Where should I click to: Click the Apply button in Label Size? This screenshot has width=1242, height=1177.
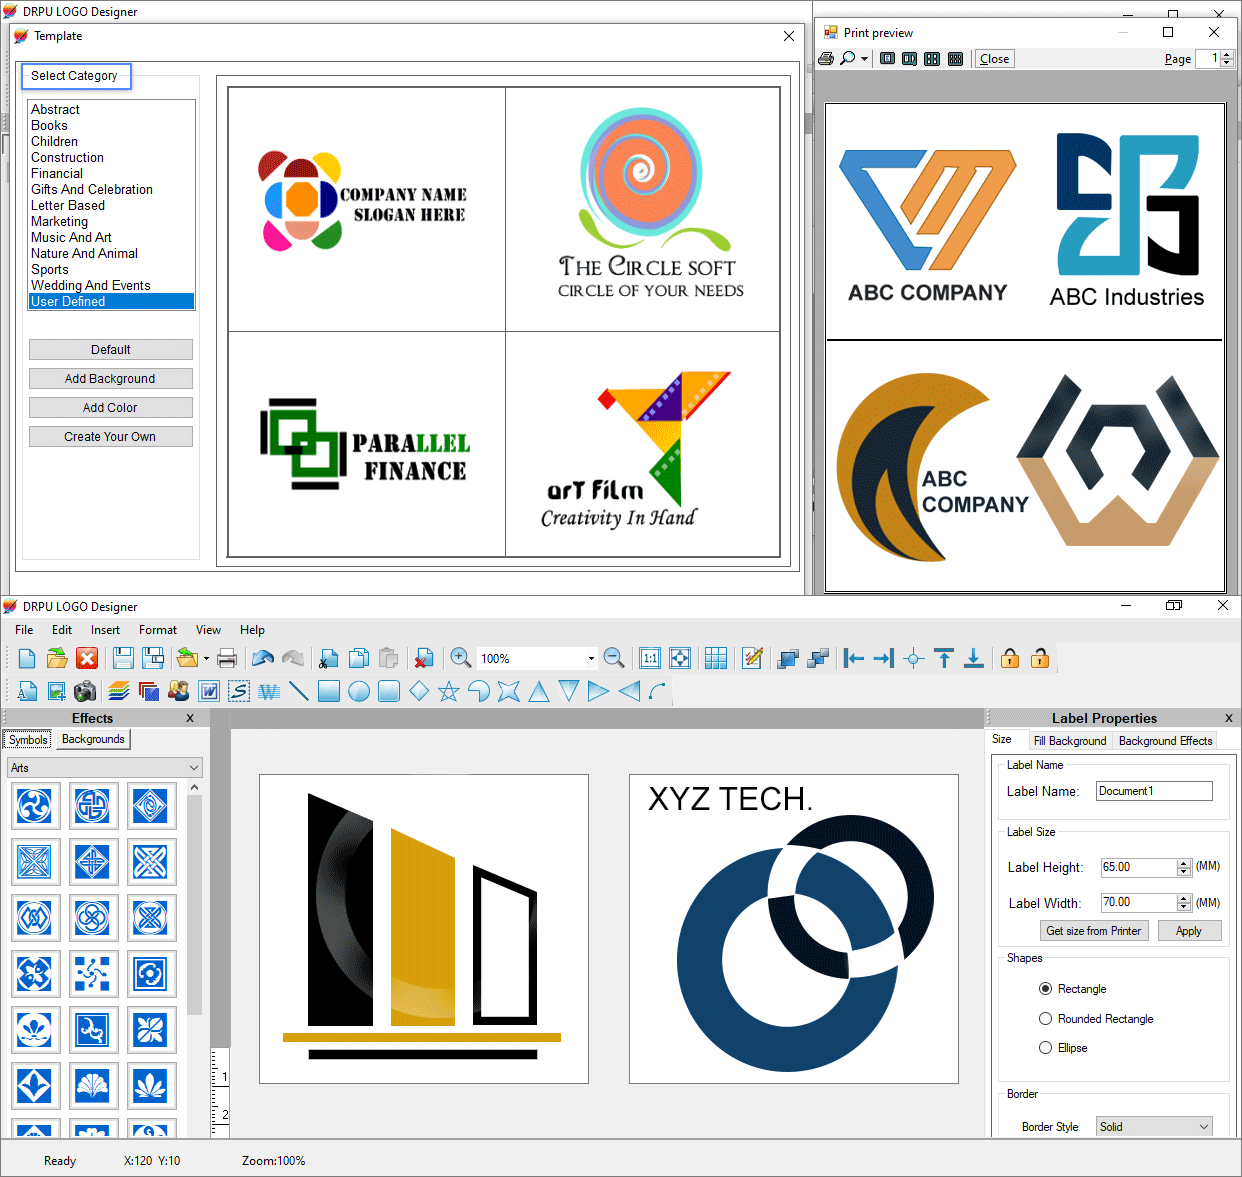coord(1189,931)
